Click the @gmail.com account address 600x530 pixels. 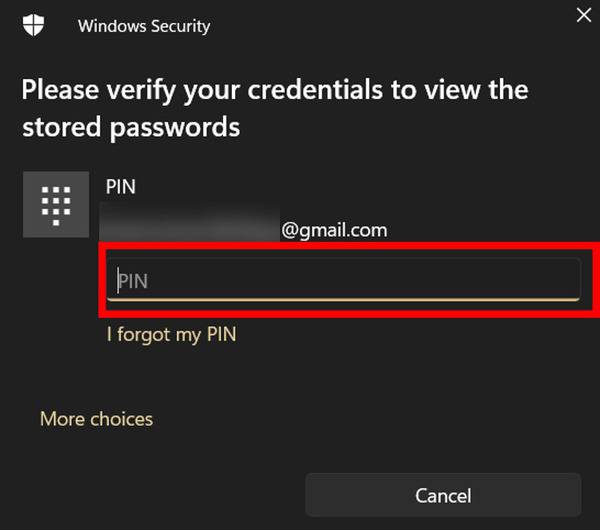click(334, 230)
